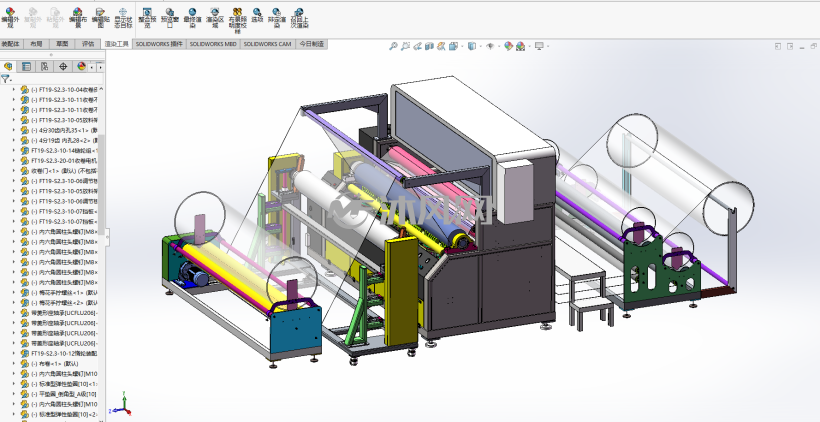This screenshot has height=422, width=820.
Task: Open 排定渲染 schedule render
Action: (x=277, y=17)
